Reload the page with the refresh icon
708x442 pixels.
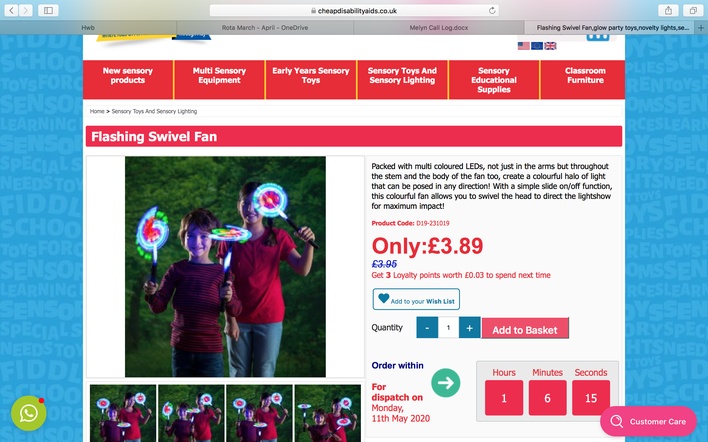point(492,10)
